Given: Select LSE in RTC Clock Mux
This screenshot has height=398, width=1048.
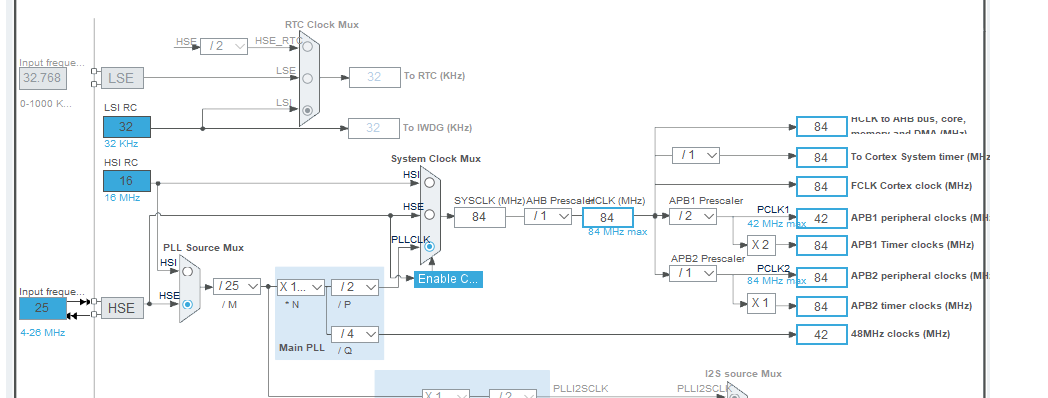Looking at the screenshot, I should [307, 78].
